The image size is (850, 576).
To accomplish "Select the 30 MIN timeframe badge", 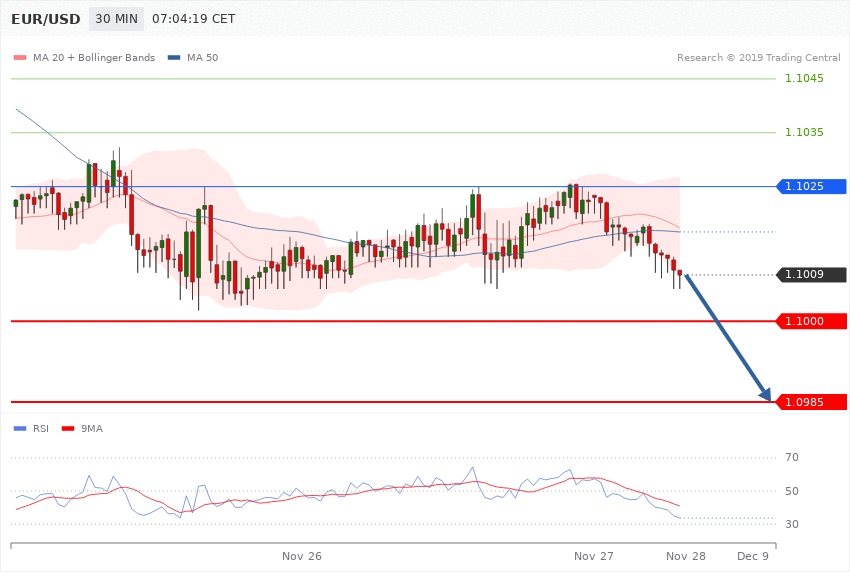I will (x=116, y=19).
